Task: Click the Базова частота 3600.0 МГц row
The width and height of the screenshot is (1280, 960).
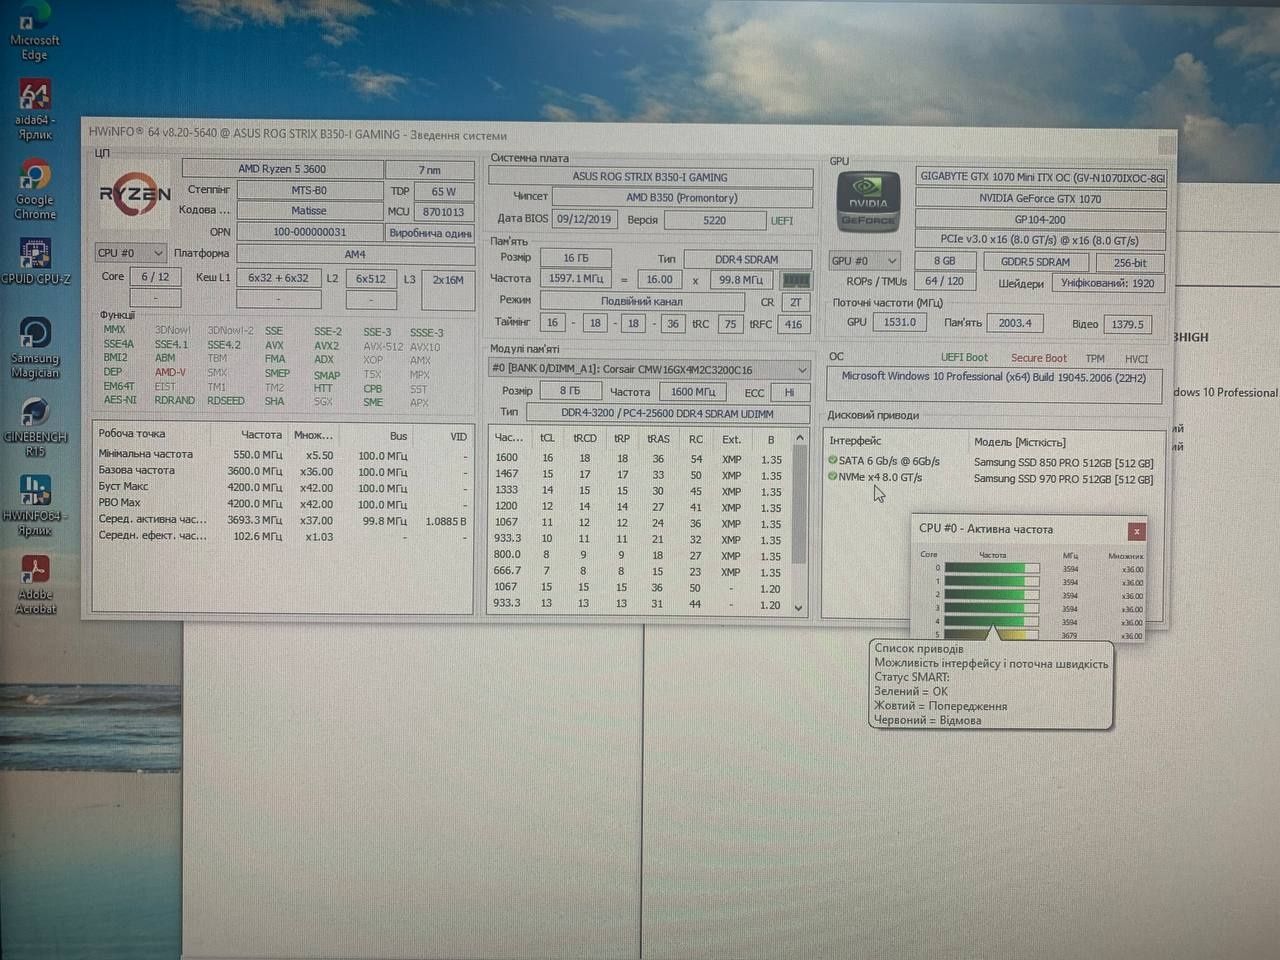Action: (x=282, y=471)
